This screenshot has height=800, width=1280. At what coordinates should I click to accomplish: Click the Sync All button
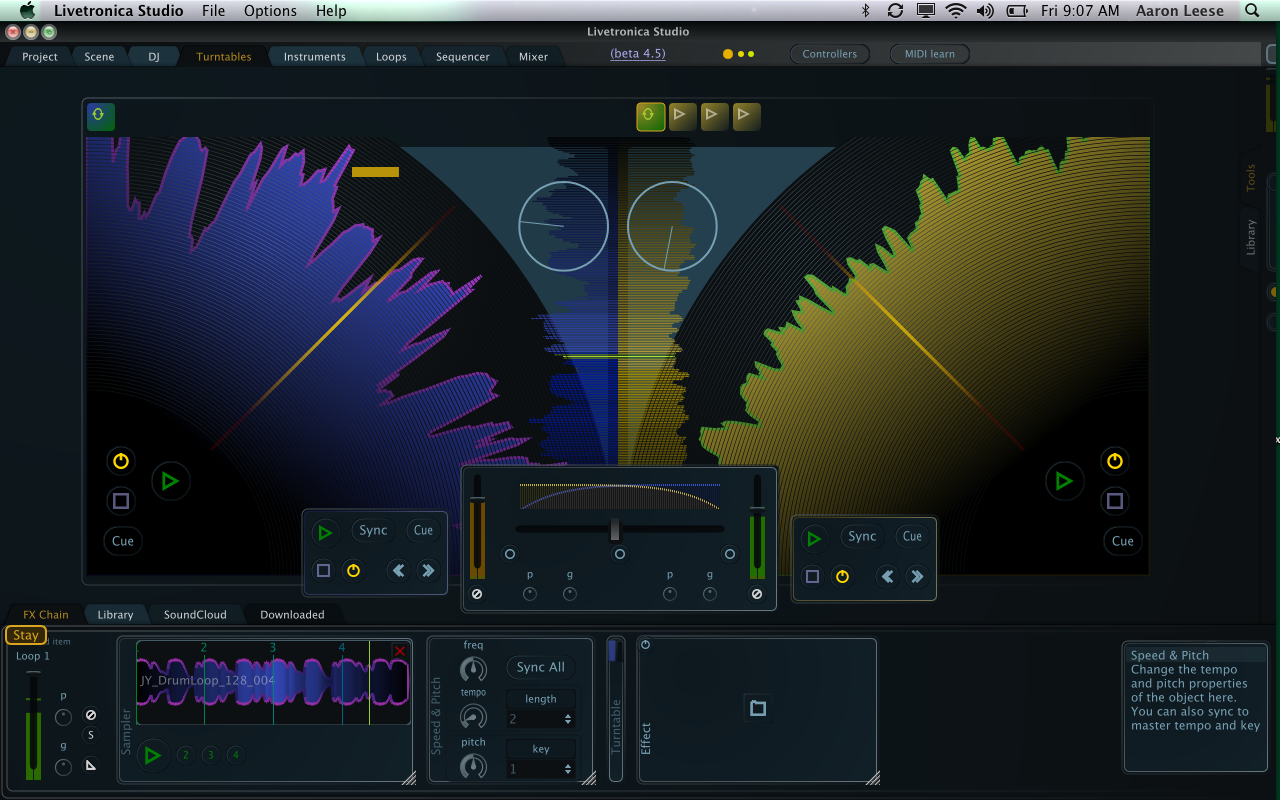(x=541, y=667)
